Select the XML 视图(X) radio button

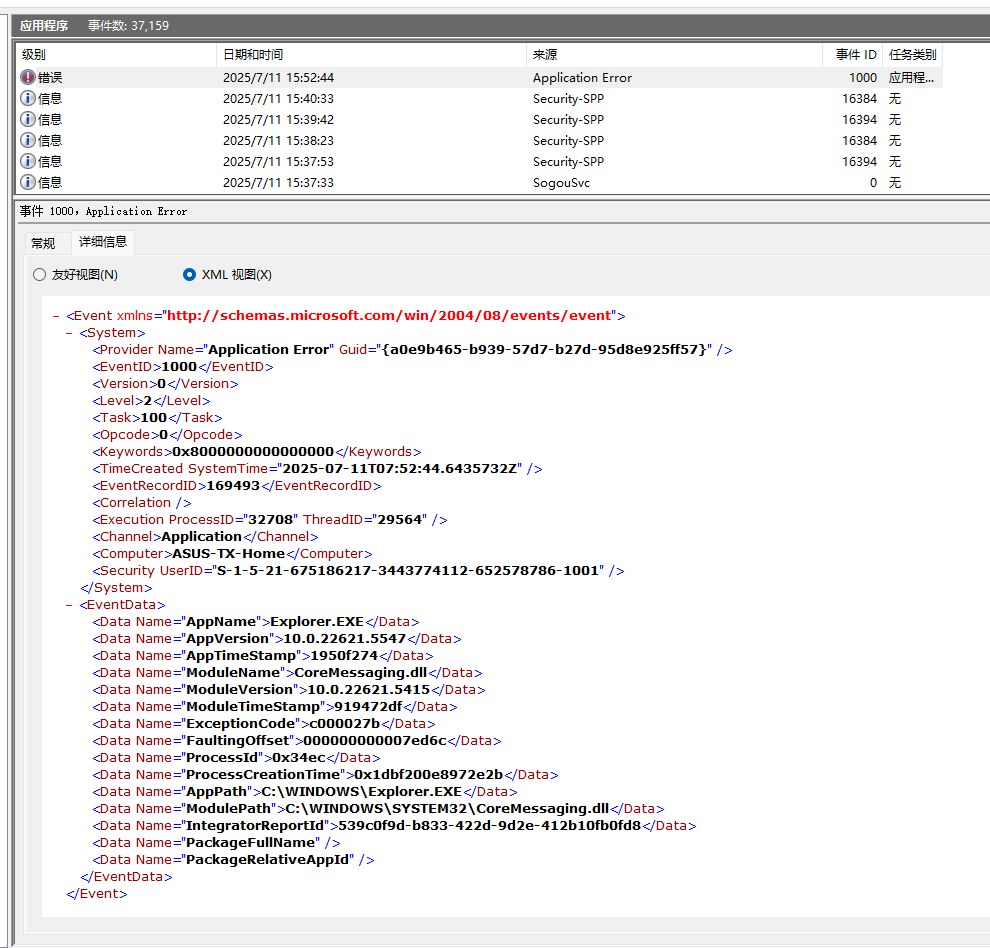[x=190, y=274]
